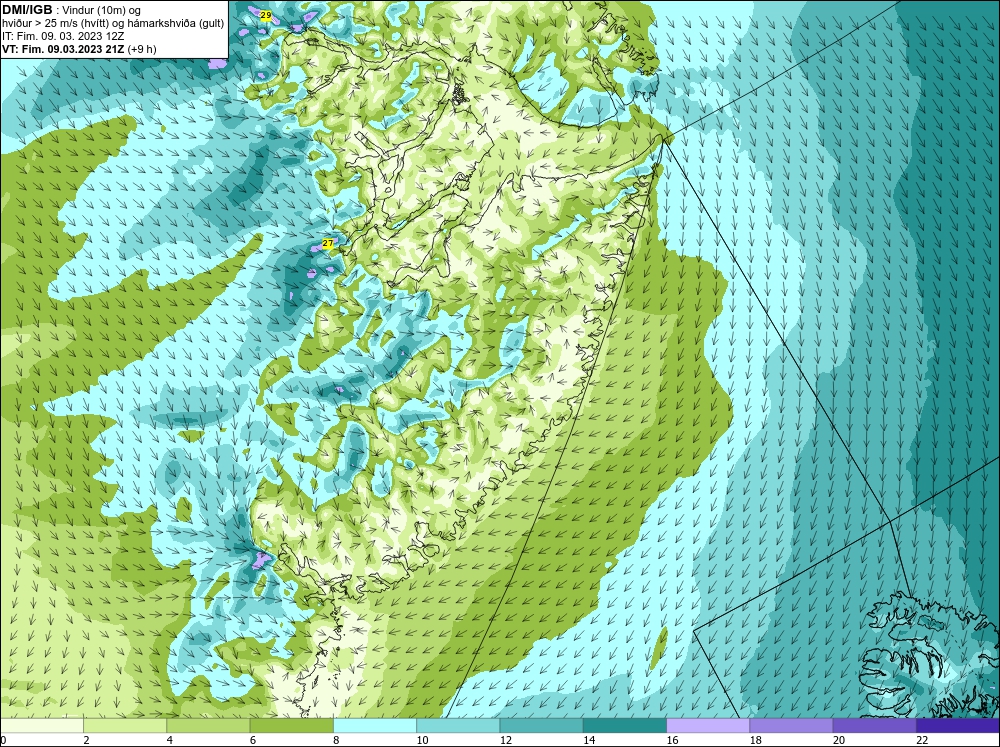The image size is (1000, 747).
Task: Click the legend value 8
Action: tap(336, 740)
